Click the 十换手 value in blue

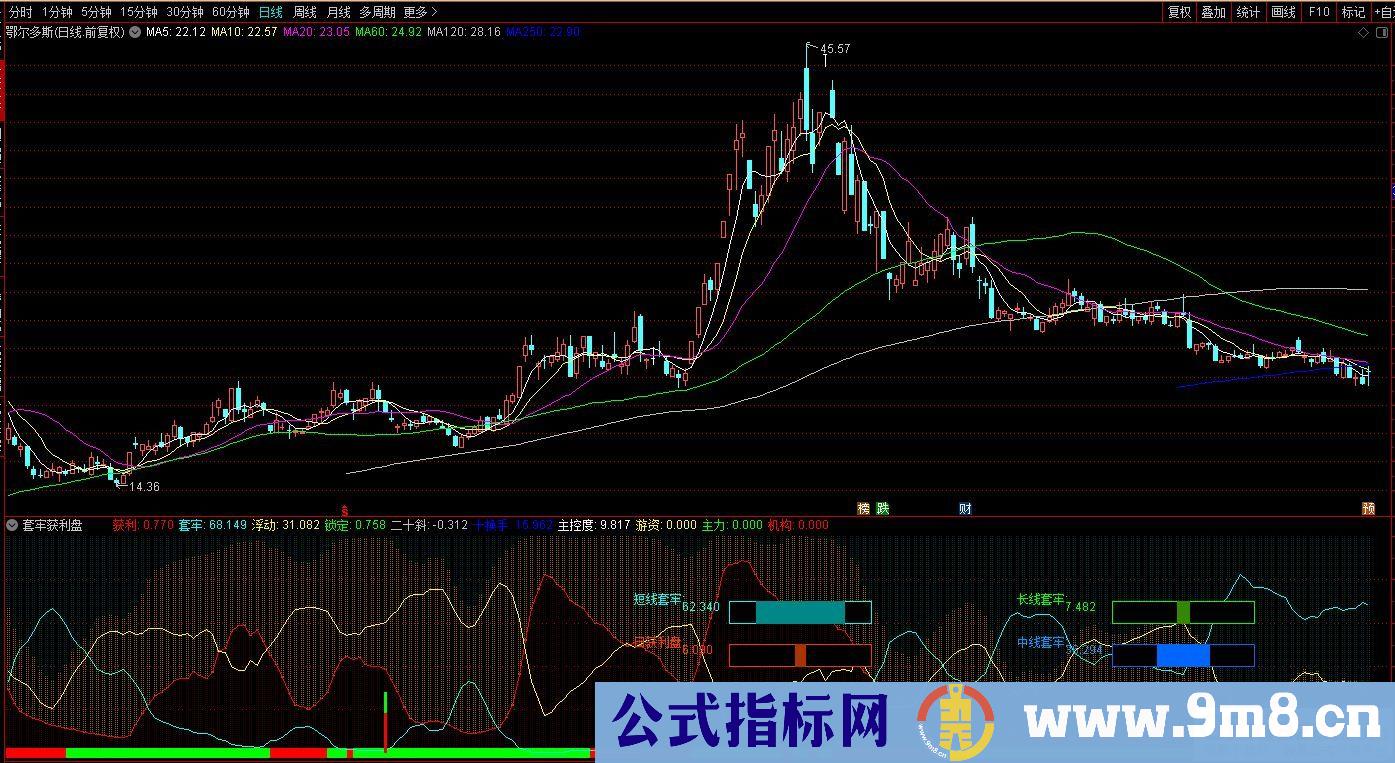(x=513, y=524)
